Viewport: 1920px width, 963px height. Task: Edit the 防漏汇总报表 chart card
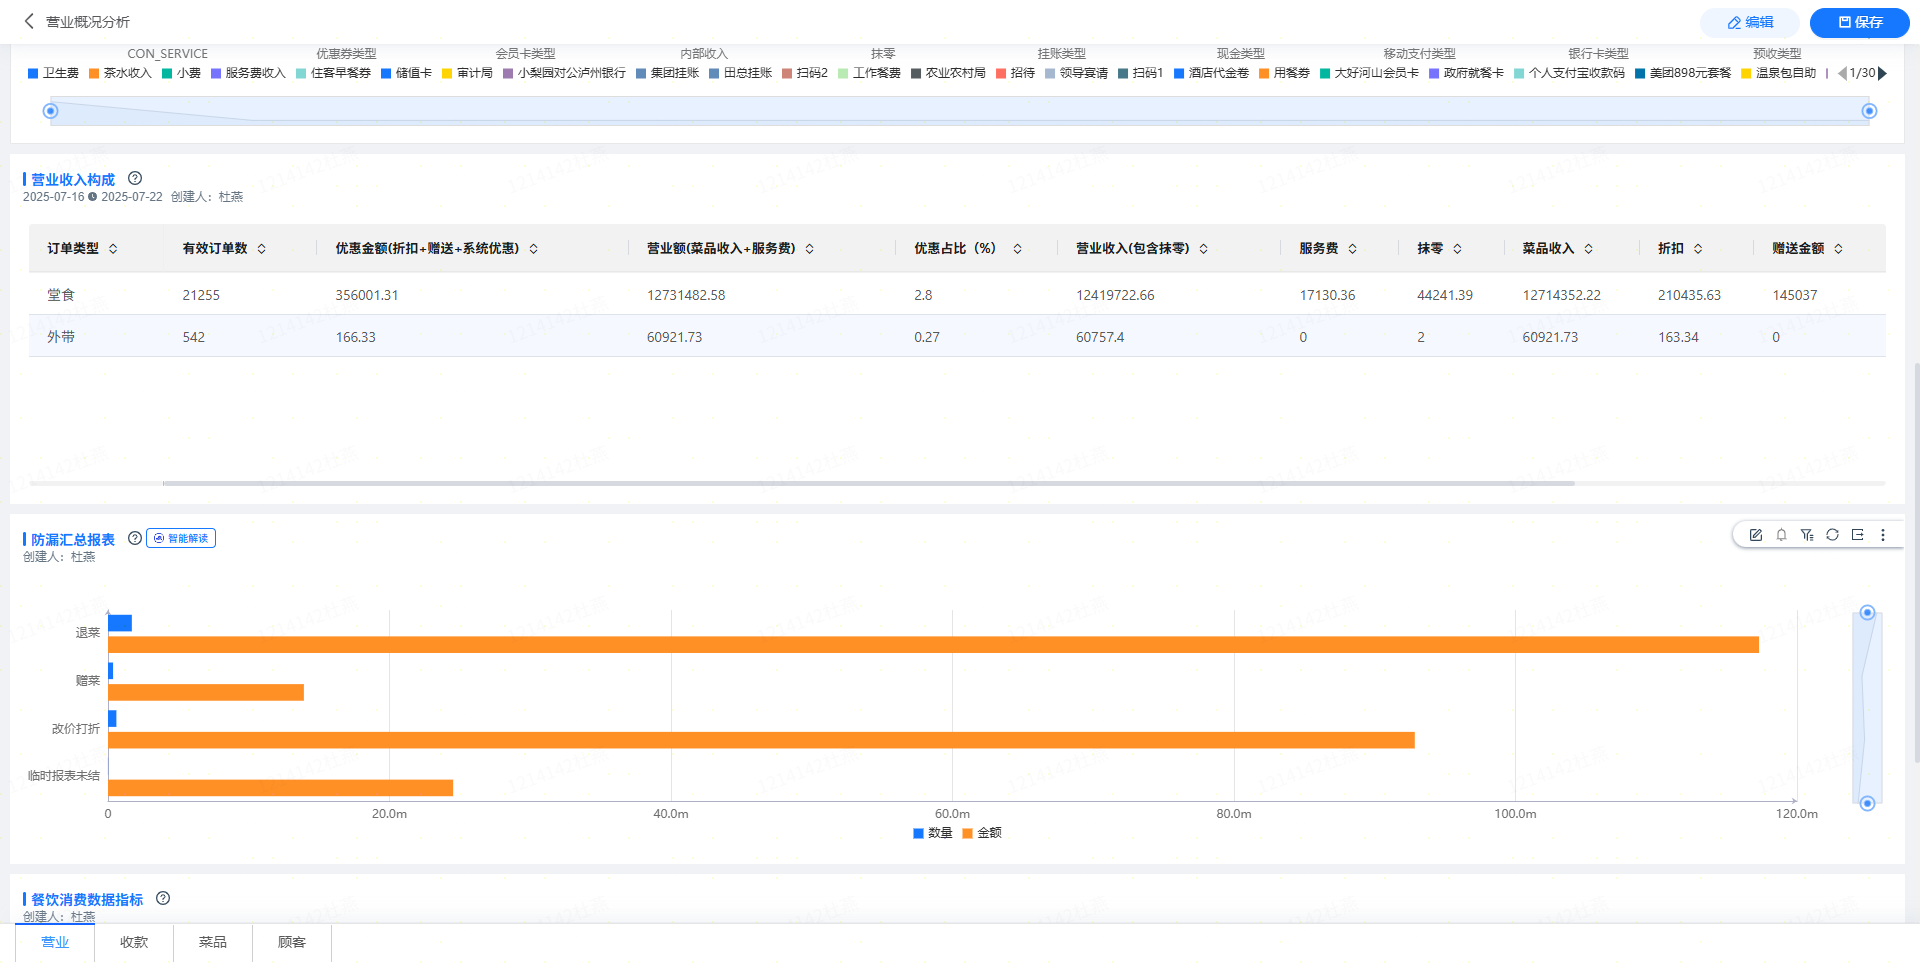(x=1756, y=535)
